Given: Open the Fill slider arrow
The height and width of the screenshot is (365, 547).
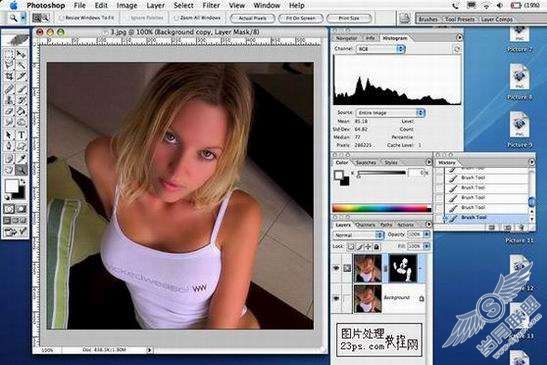Looking at the screenshot, I should tap(427, 246).
